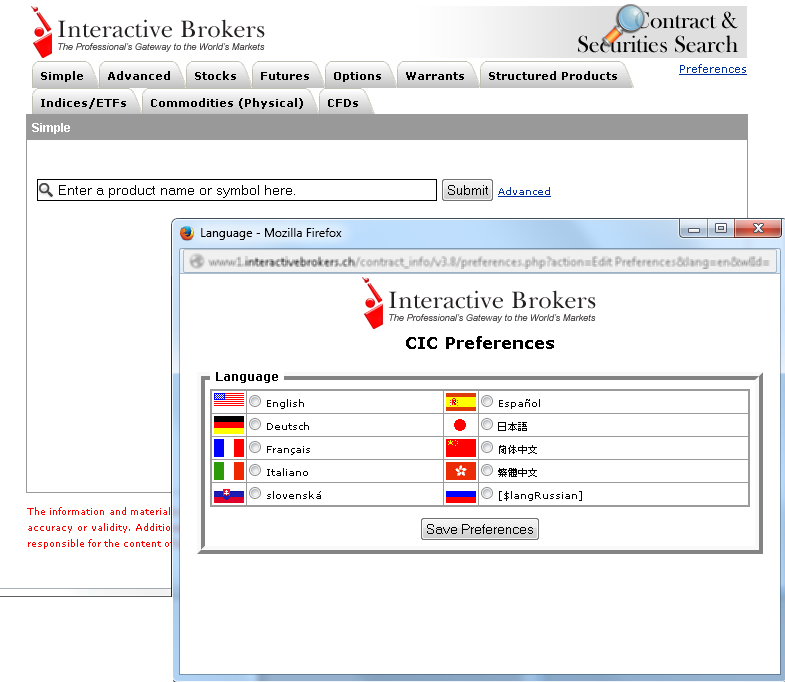This screenshot has width=785, height=682.
Task: Open the Stocks tab
Action: (x=215, y=75)
